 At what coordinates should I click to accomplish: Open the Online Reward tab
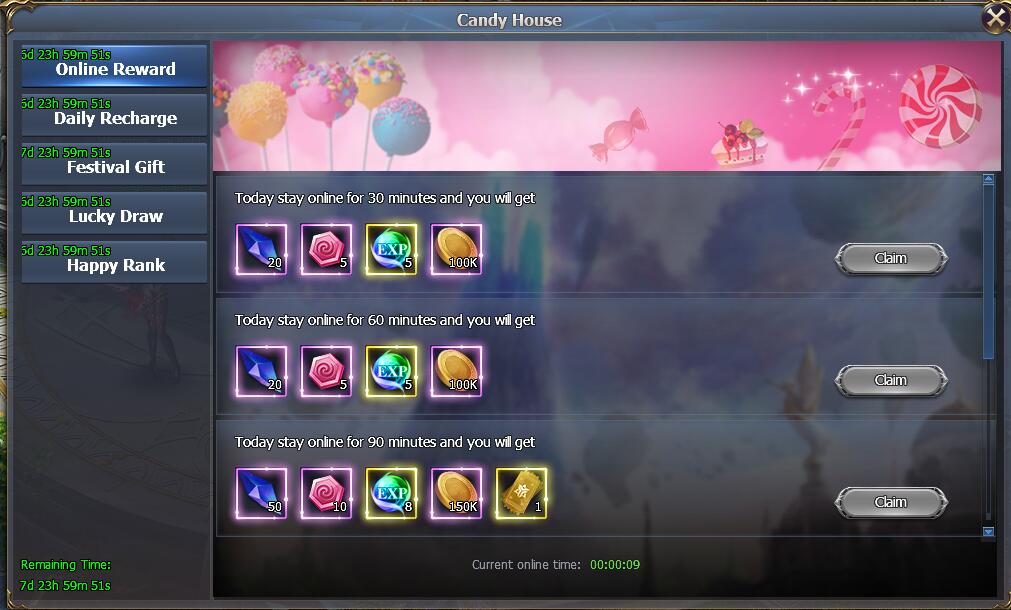click(114, 66)
